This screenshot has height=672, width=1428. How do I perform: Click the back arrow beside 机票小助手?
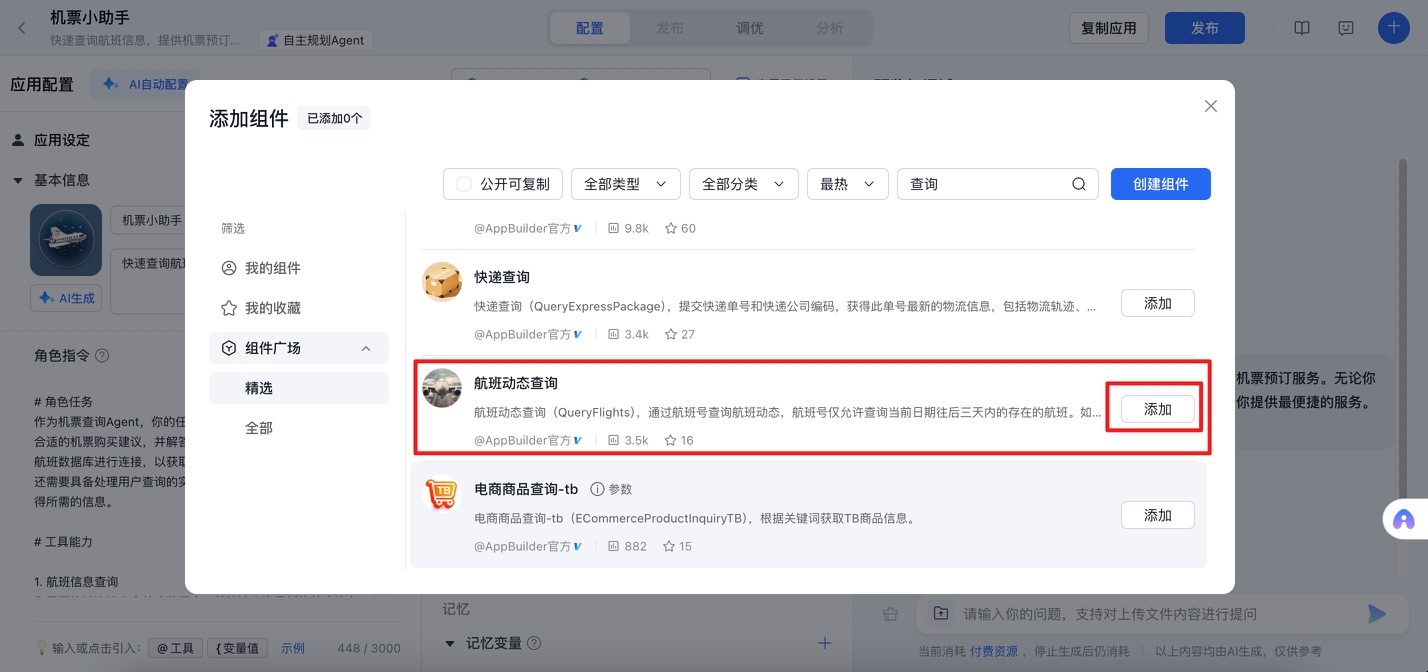[22, 27]
